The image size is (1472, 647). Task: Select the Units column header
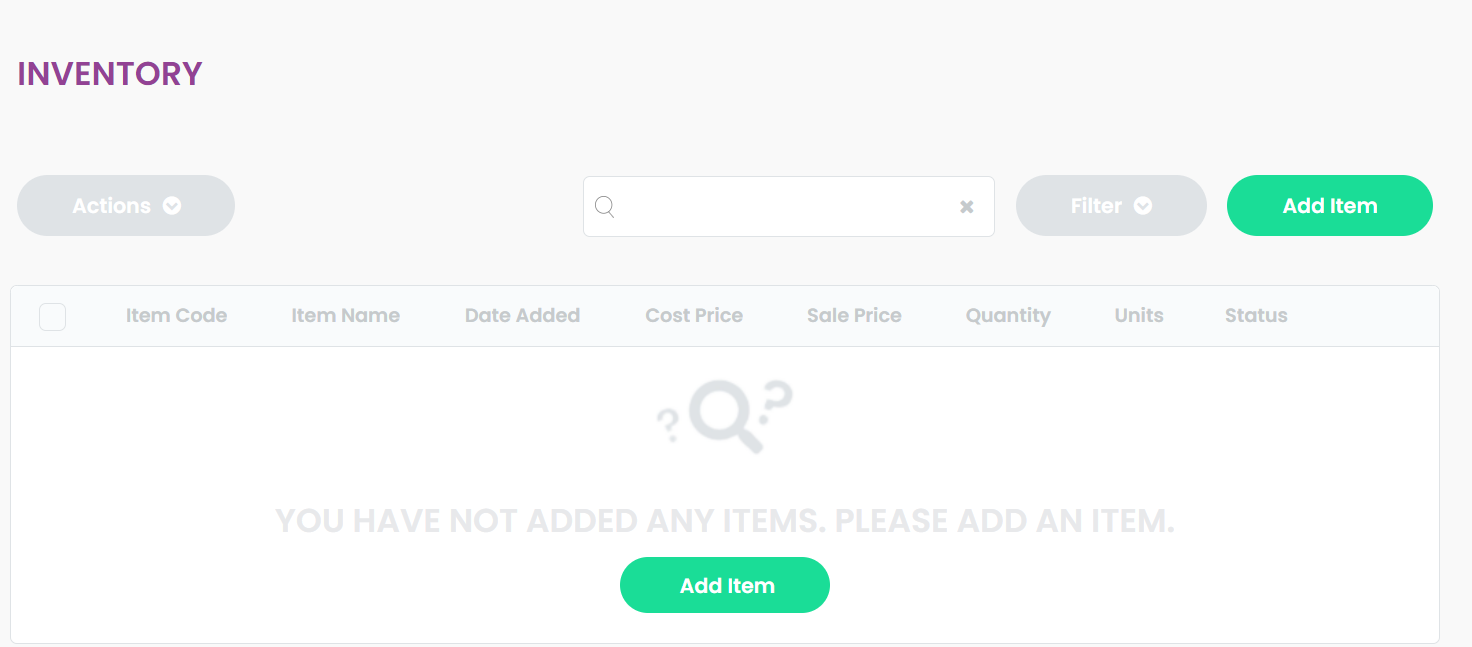point(1139,316)
